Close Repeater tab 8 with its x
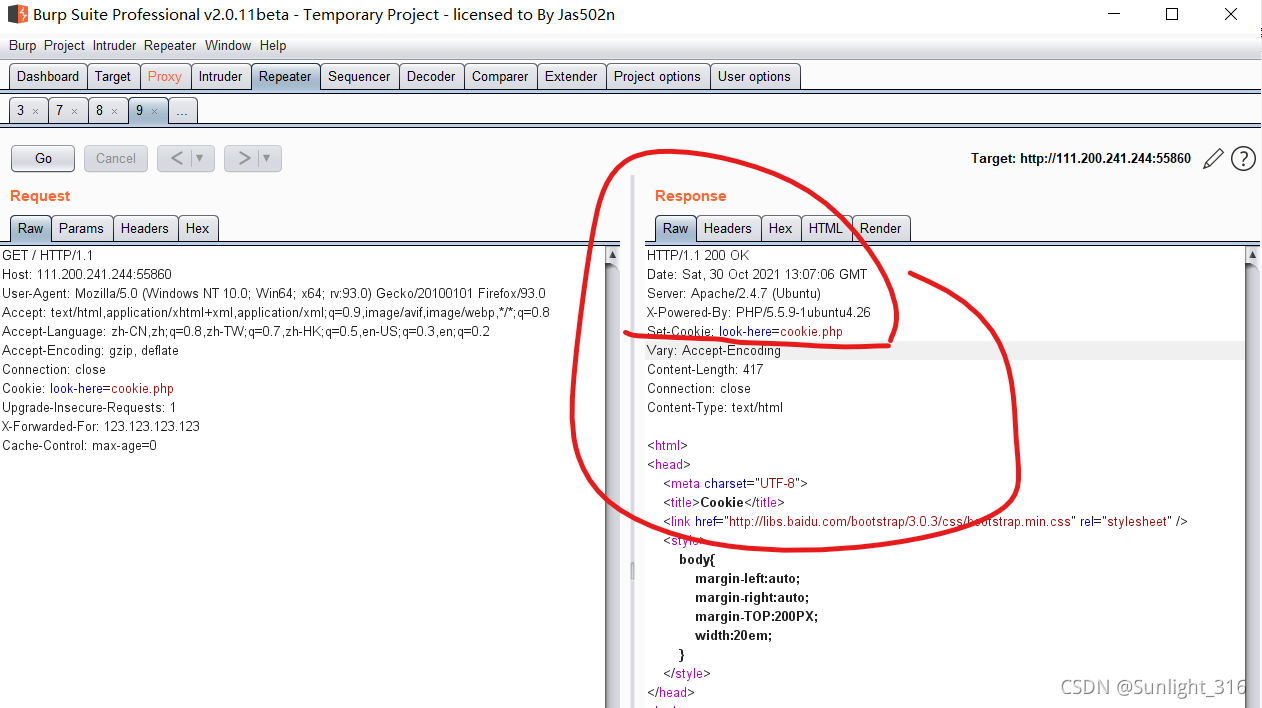The height and width of the screenshot is (708, 1262). (114, 111)
